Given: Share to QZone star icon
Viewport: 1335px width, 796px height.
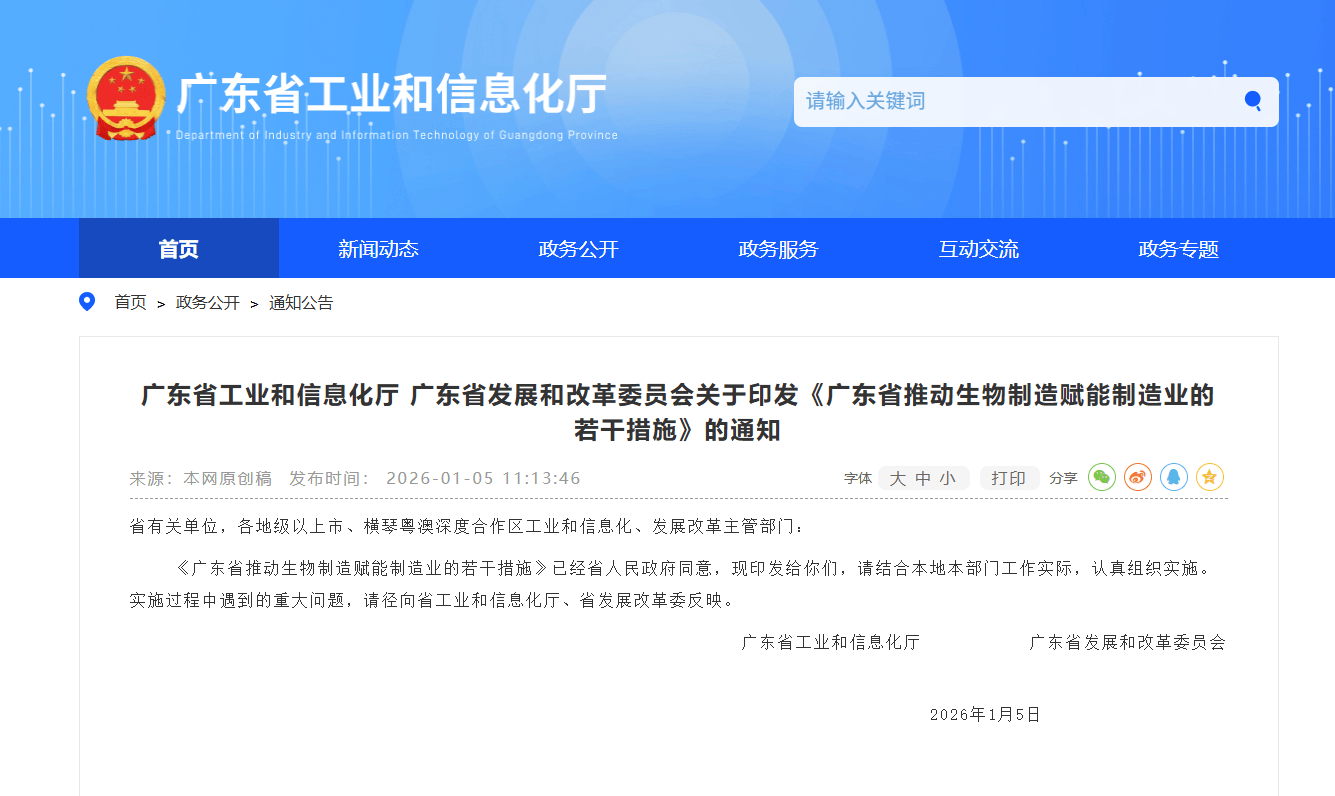Looking at the screenshot, I should pyautogui.click(x=1210, y=478).
